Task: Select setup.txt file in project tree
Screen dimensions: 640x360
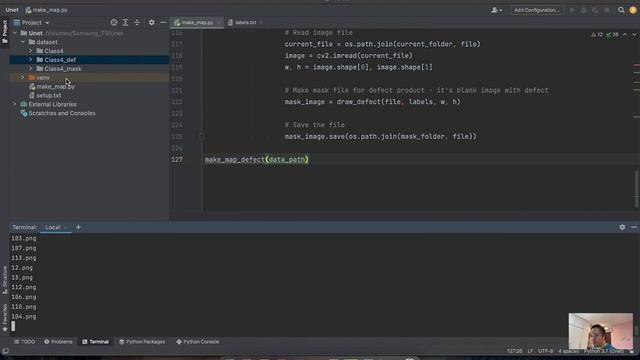Action: pyautogui.click(x=45, y=96)
